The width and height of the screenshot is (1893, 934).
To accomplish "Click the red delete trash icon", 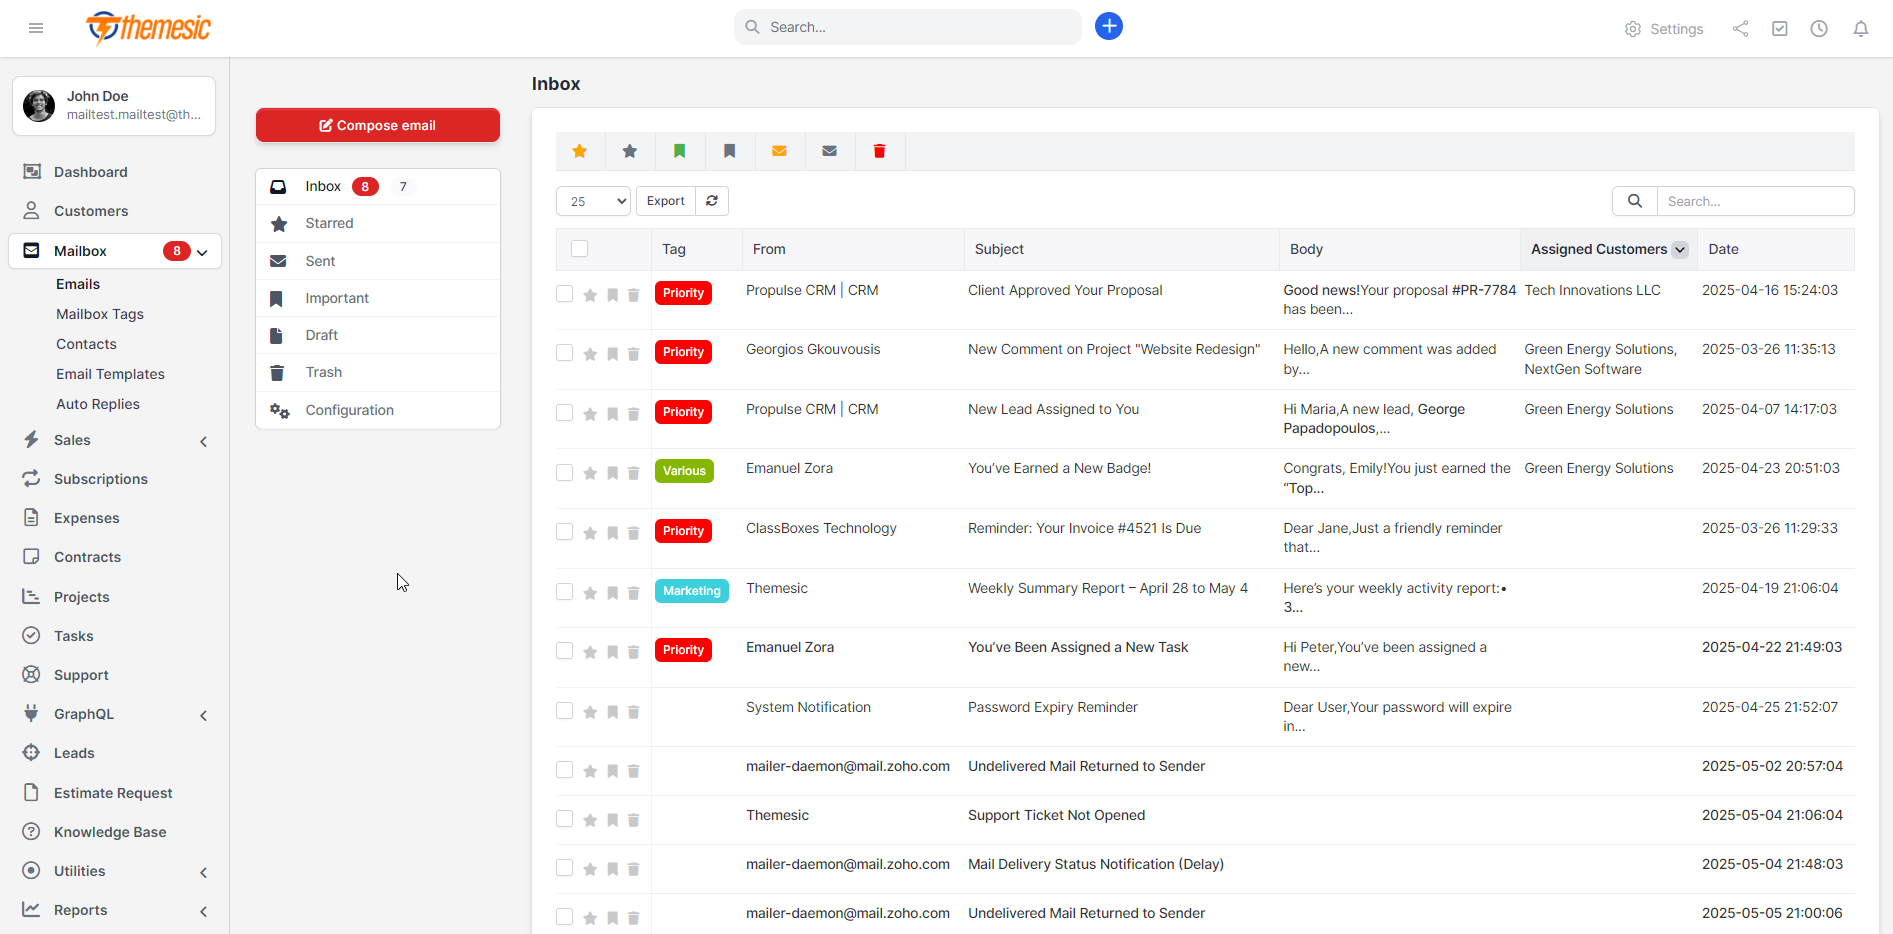I will pyautogui.click(x=879, y=151).
